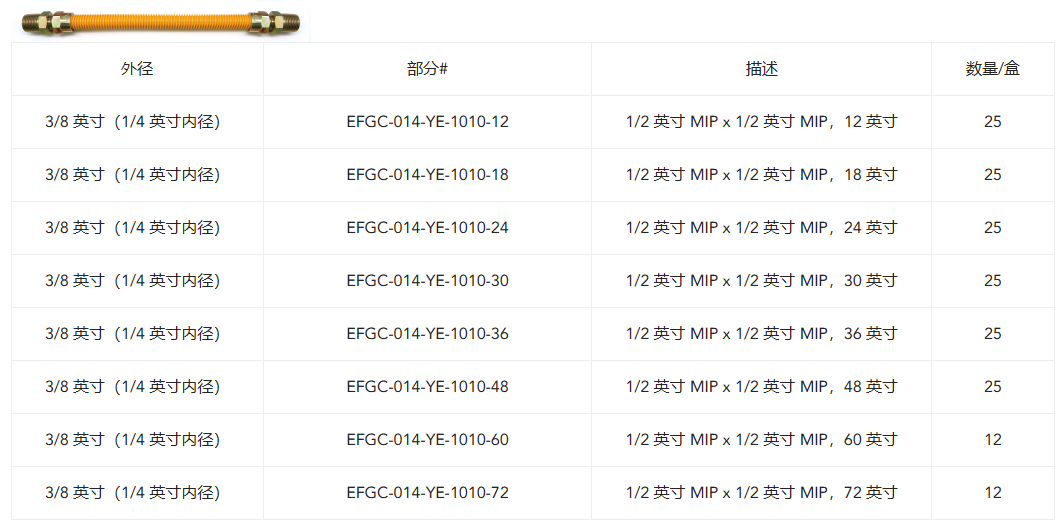This screenshot has height=532, width=1062.
Task: Click part number EFGC-014-YE-1010-48
Action: pos(427,386)
